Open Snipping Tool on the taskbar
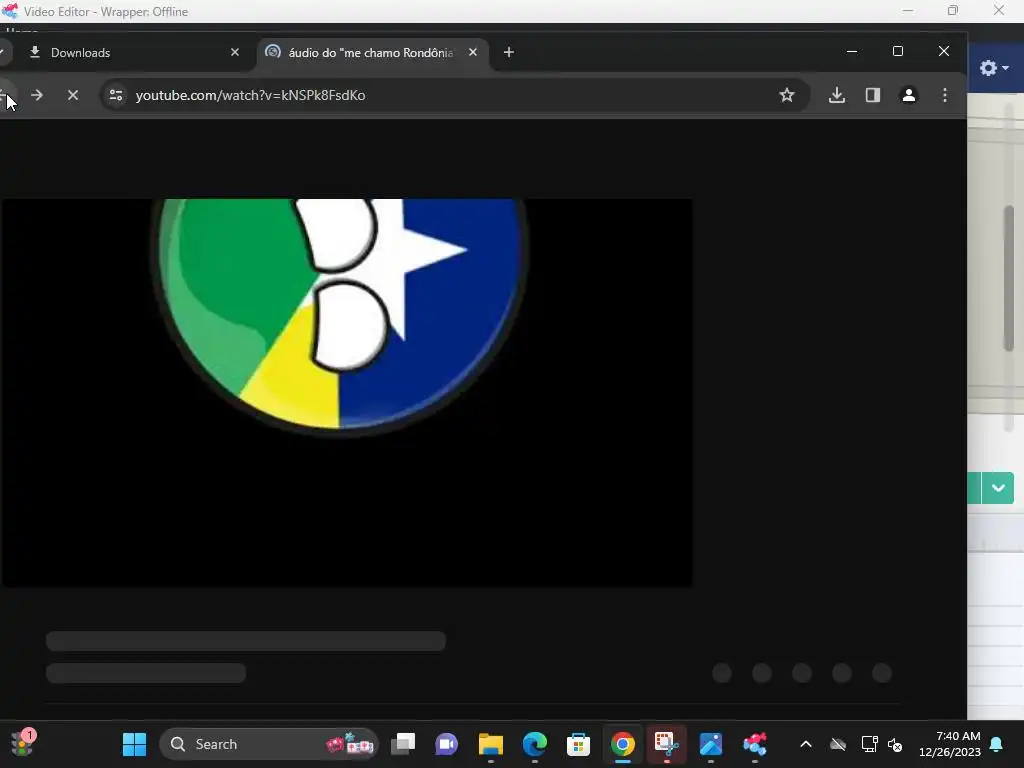 point(666,744)
